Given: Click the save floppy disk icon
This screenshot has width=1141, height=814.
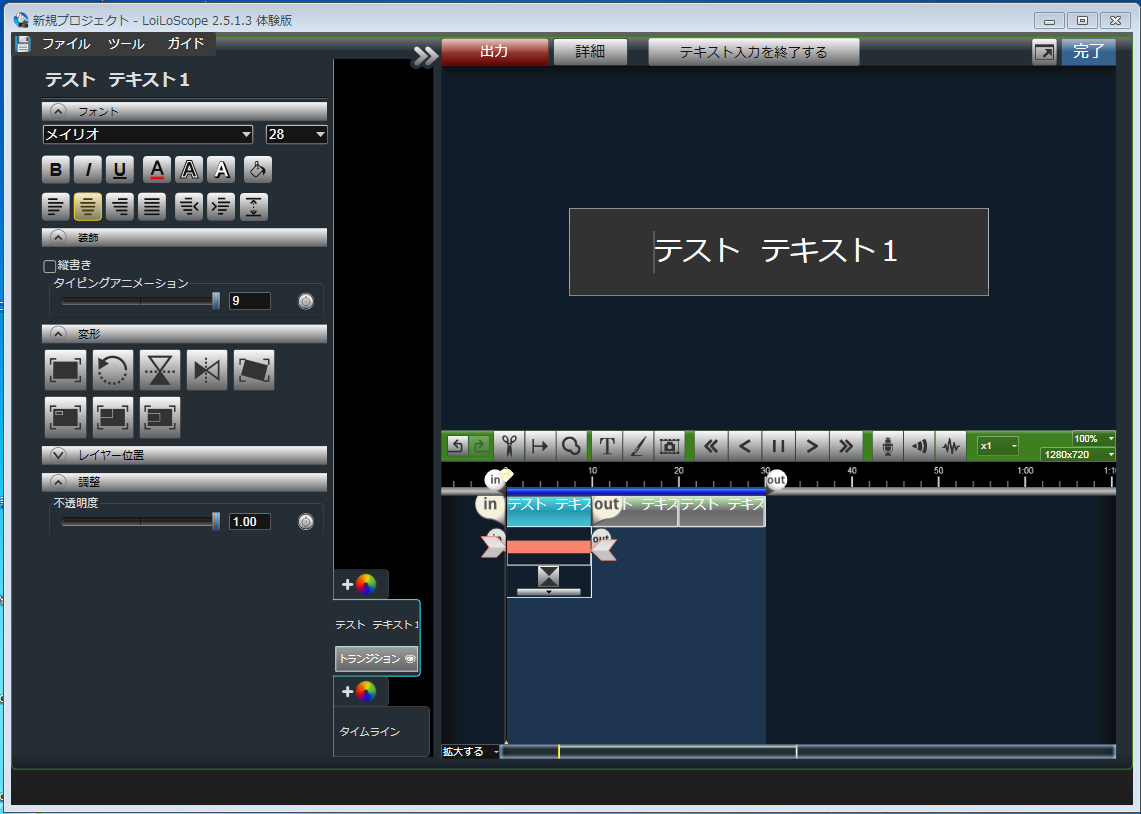Looking at the screenshot, I should coord(23,44).
